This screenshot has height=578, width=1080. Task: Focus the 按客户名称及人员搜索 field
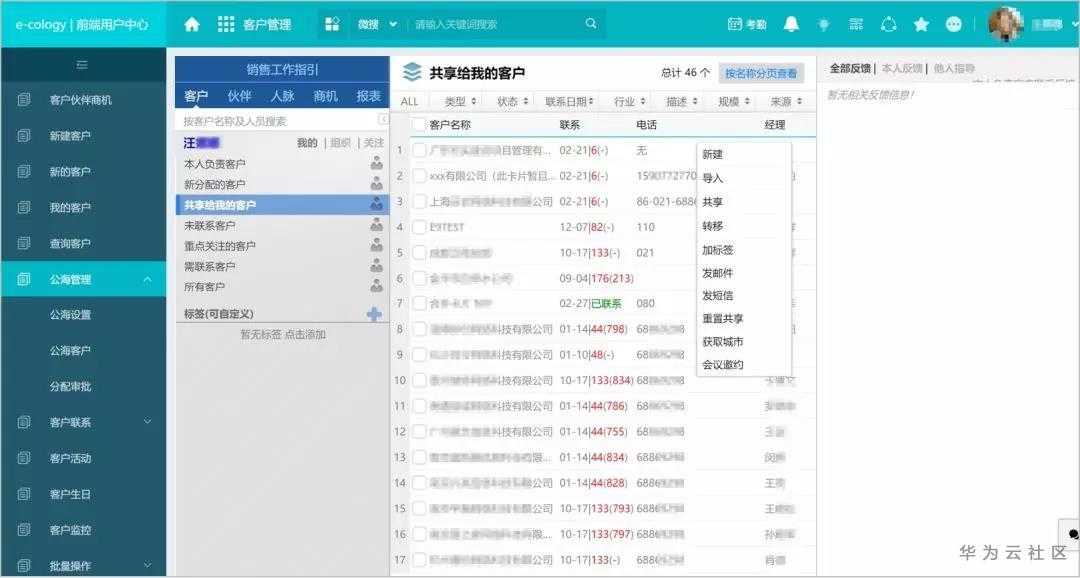pyautogui.click(x=279, y=121)
